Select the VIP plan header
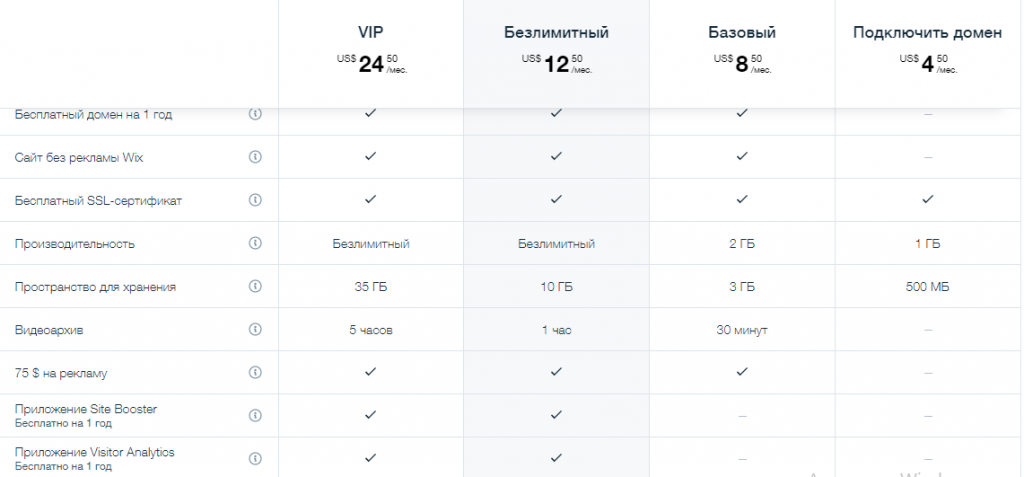1024x477 pixels. click(371, 33)
